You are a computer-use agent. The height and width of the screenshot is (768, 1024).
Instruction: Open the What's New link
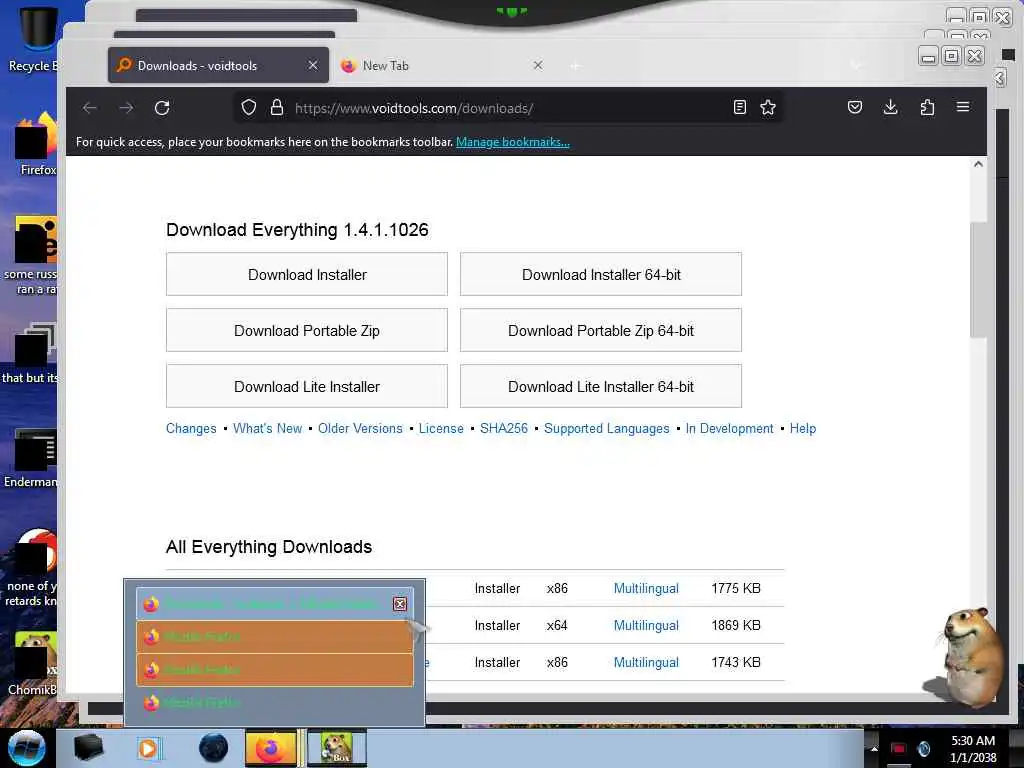pyautogui.click(x=267, y=428)
